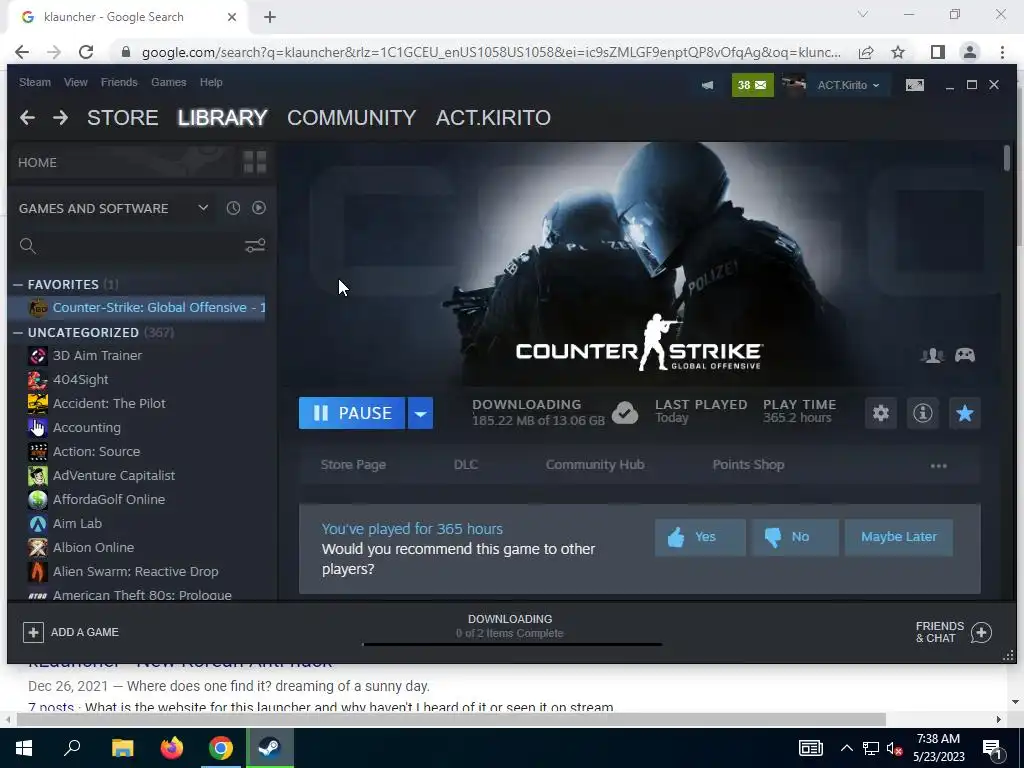Reload the Chrome page
The height and width of the screenshot is (768, 1024).
86,52
